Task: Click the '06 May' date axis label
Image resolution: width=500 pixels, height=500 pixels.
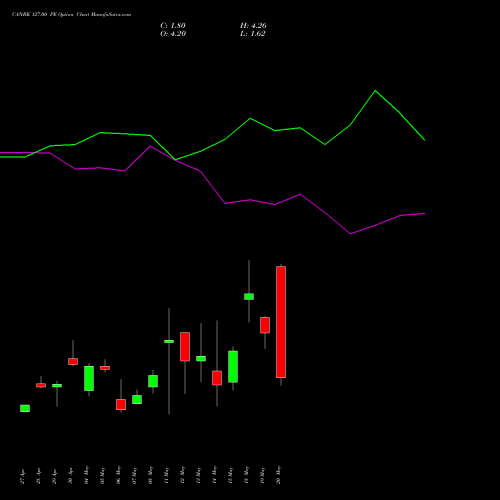Action: point(119,475)
